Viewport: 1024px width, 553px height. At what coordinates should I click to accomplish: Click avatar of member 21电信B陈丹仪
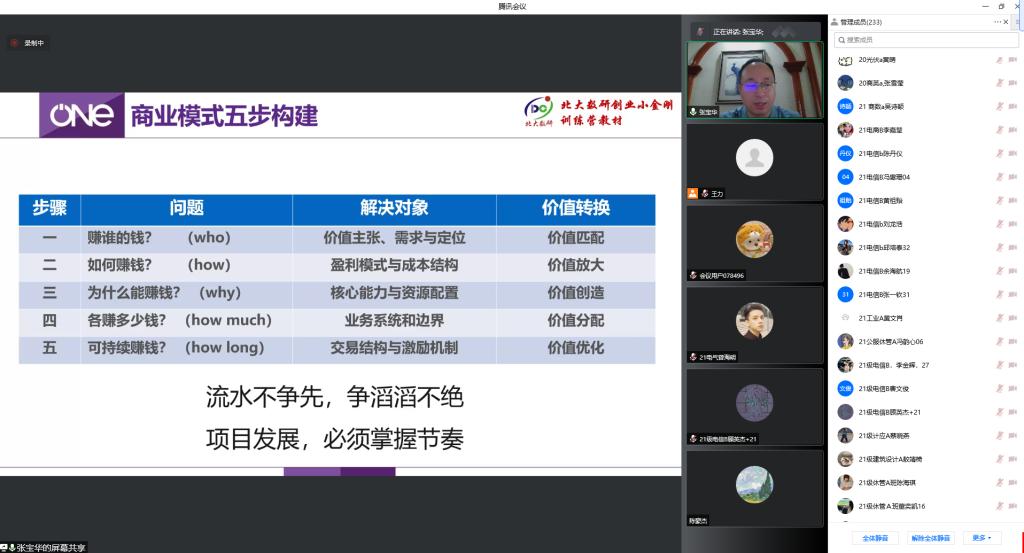(x=845, y=153)
